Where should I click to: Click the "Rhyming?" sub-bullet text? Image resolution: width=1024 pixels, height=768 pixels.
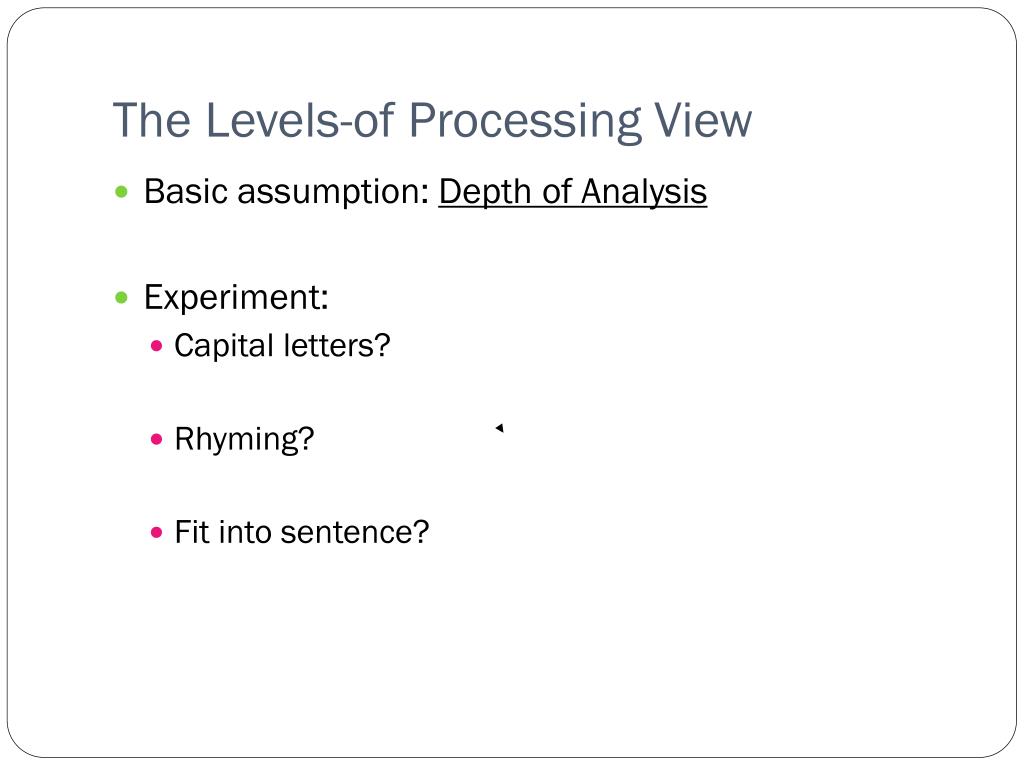[x=244, y=440]
